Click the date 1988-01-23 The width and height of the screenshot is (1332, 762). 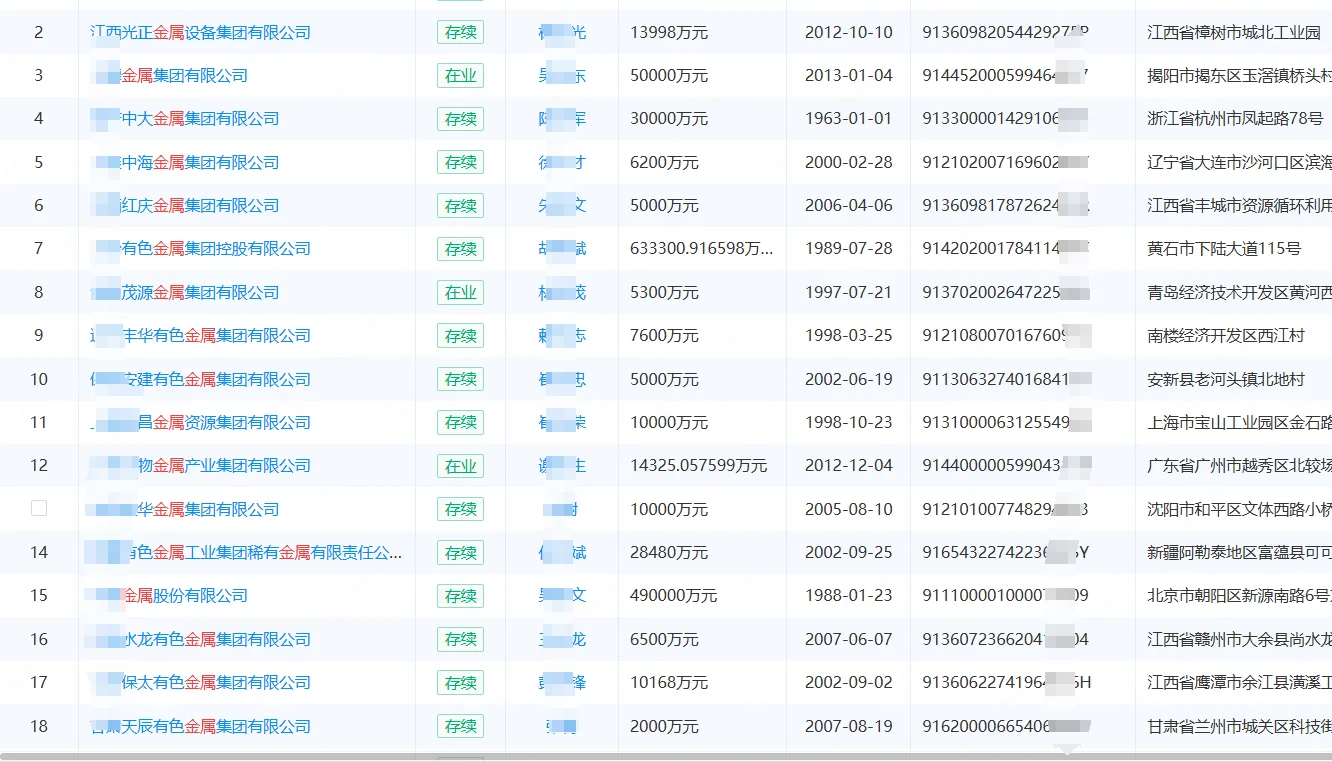(x=849, y=595)
